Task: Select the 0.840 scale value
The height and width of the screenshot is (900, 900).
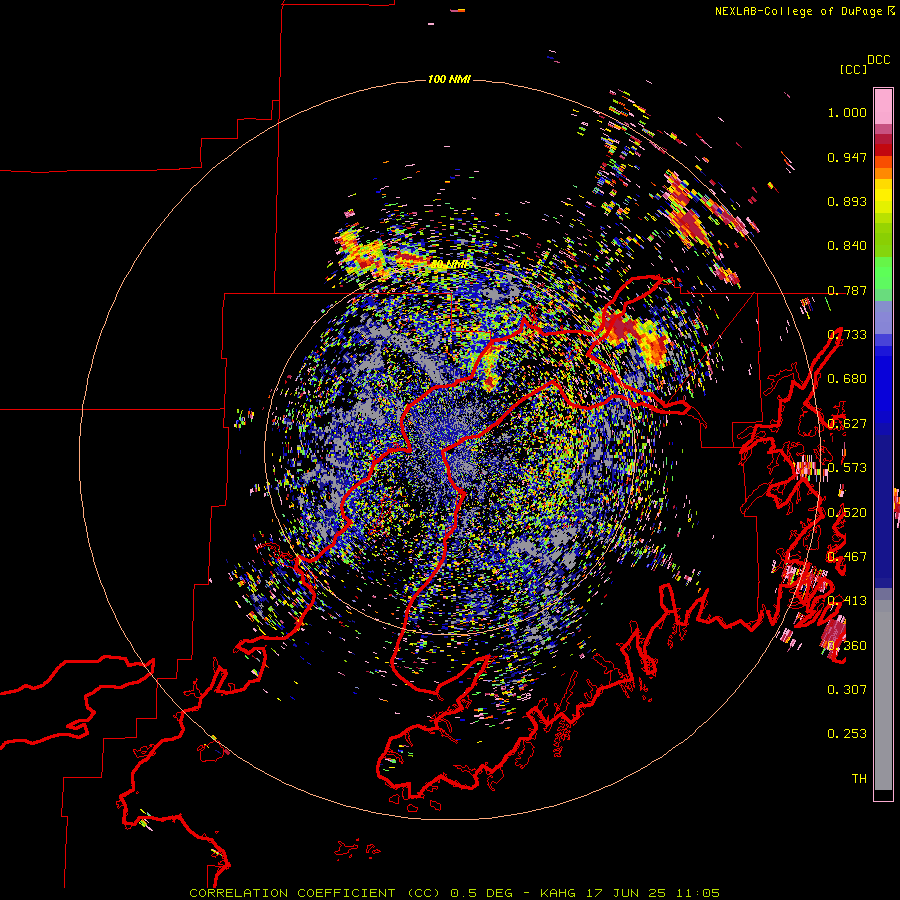Action: pyautogui.click(x=847, y=246)
